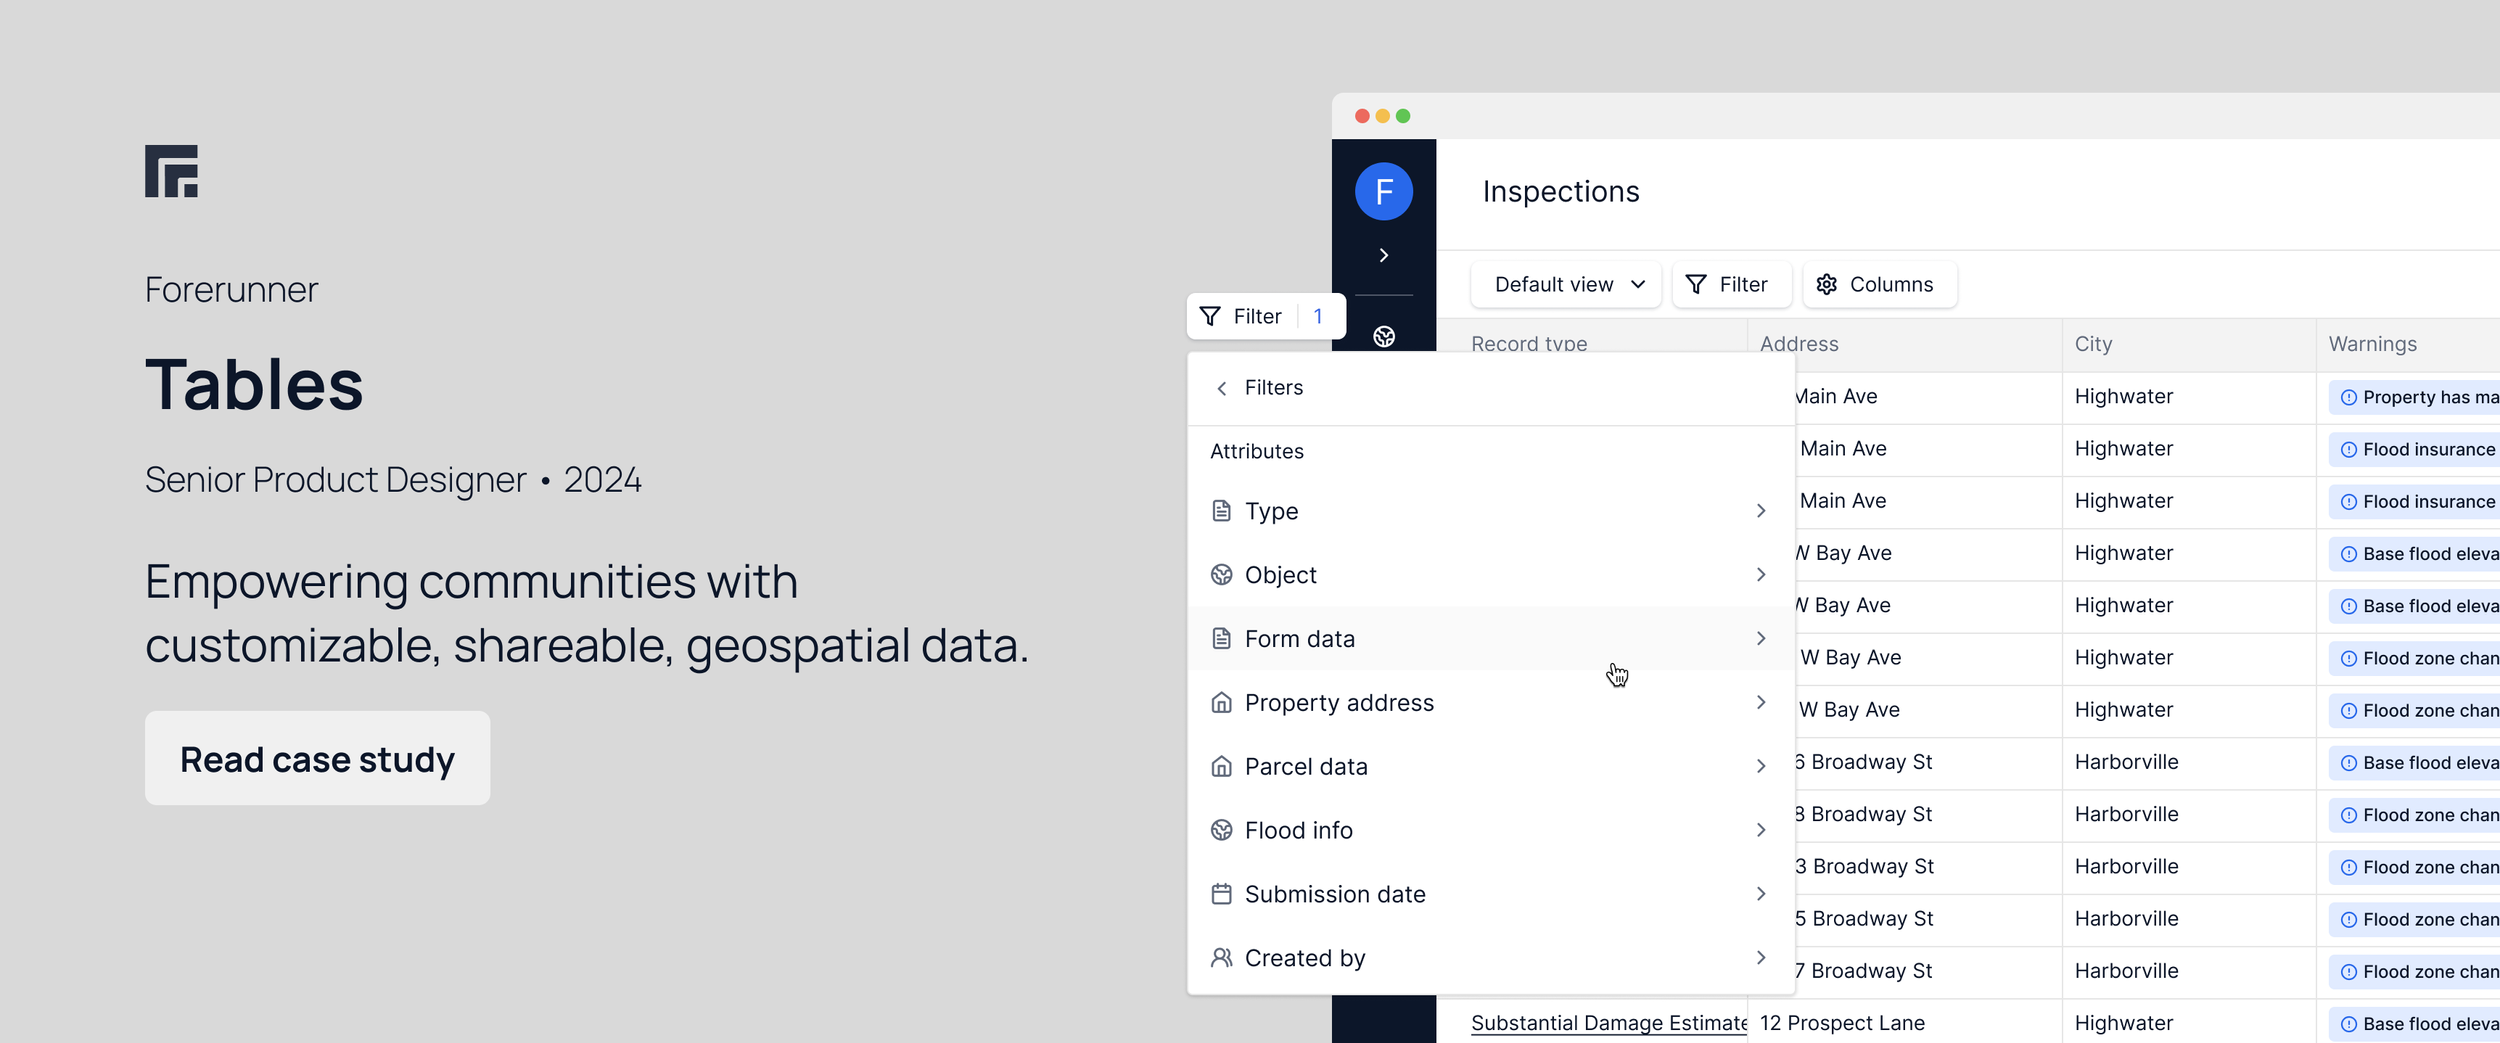The image size is (2500, 1043).
Task: Click the globe icon beside Flood info
Action: (x=1221, y=831)
